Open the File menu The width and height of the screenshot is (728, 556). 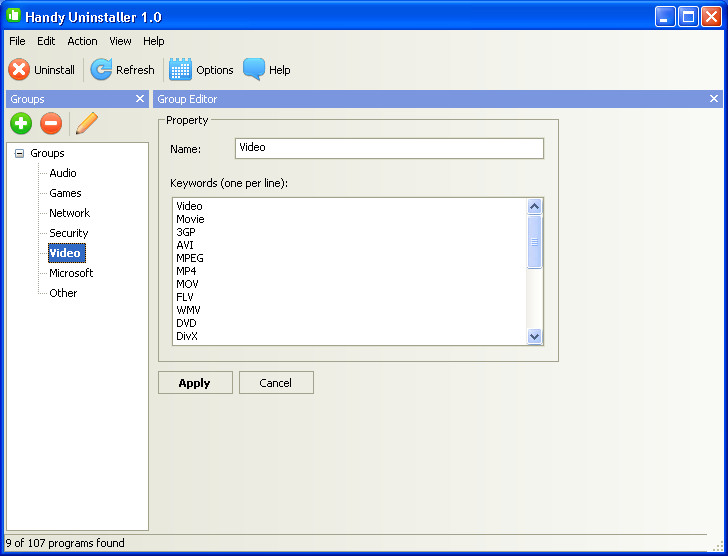[x=17, y=41]
